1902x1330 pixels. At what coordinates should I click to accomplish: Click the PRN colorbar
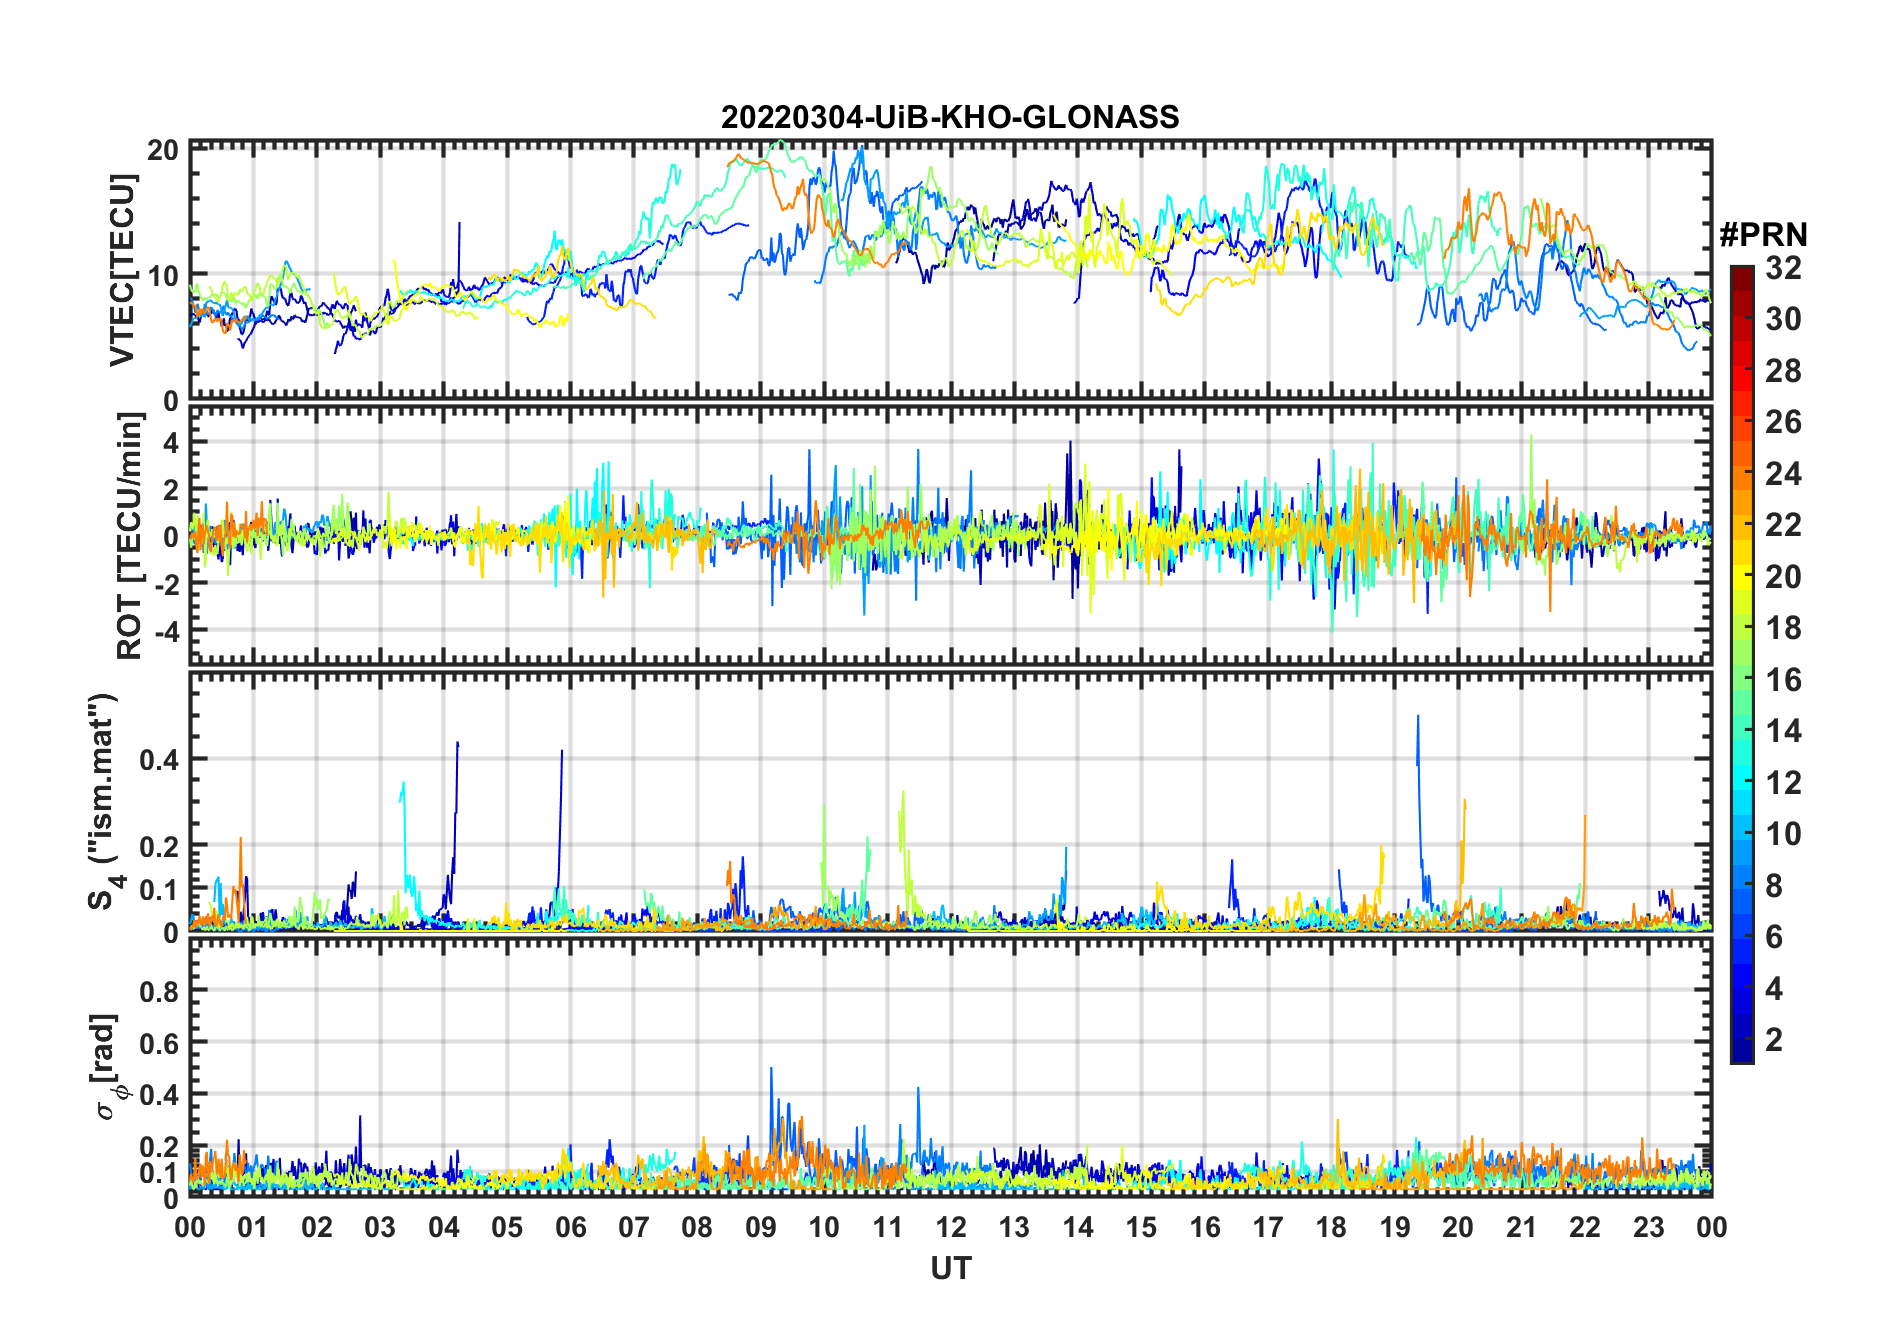1742,664
